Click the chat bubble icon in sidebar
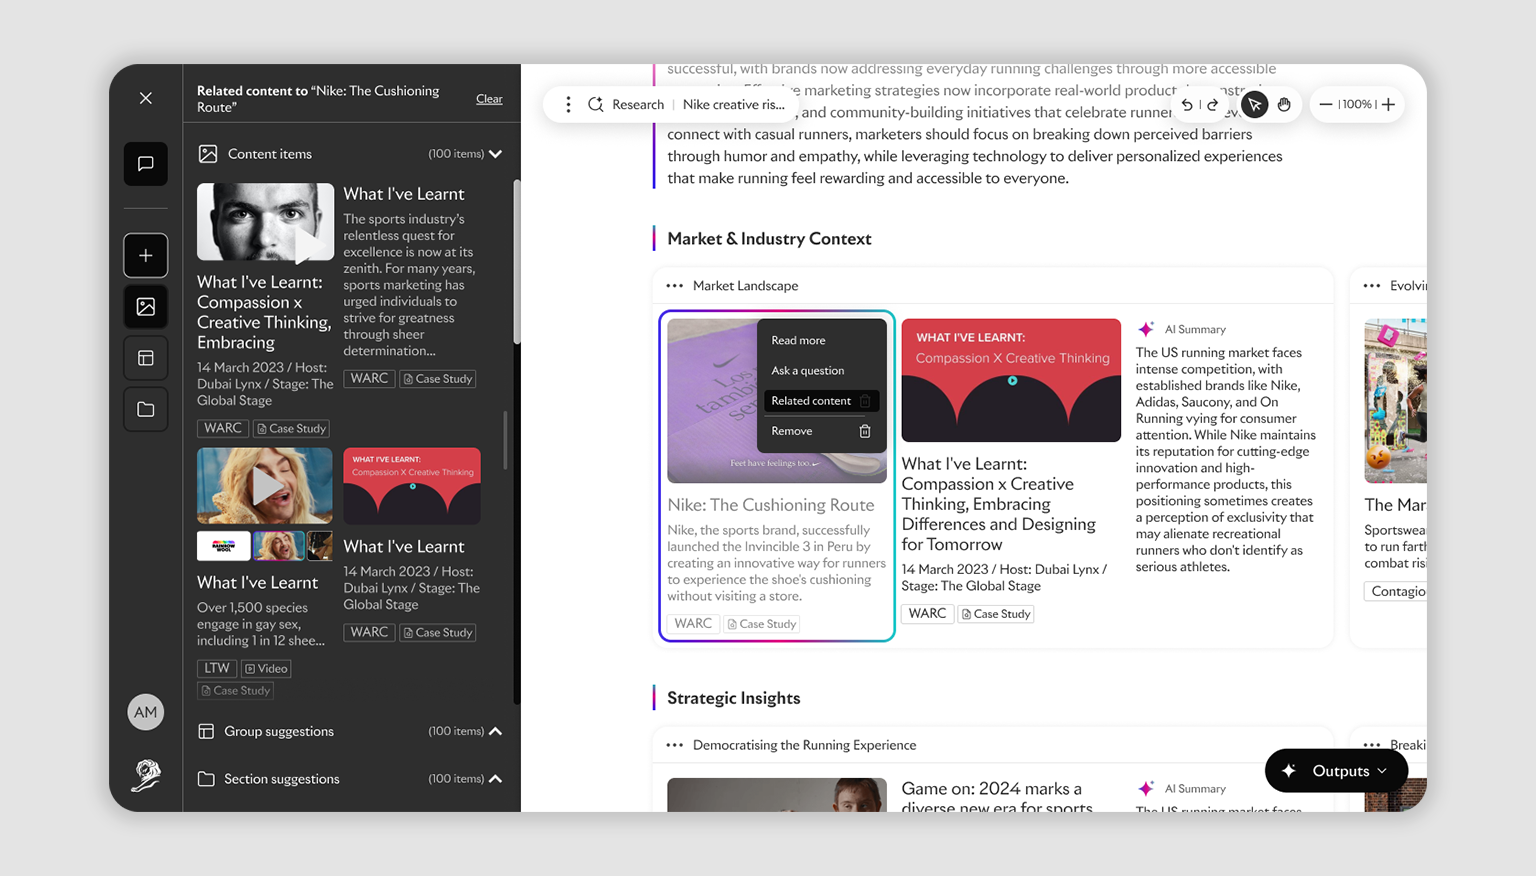This screenshot has height=876, width=1536. click(146, 164)
